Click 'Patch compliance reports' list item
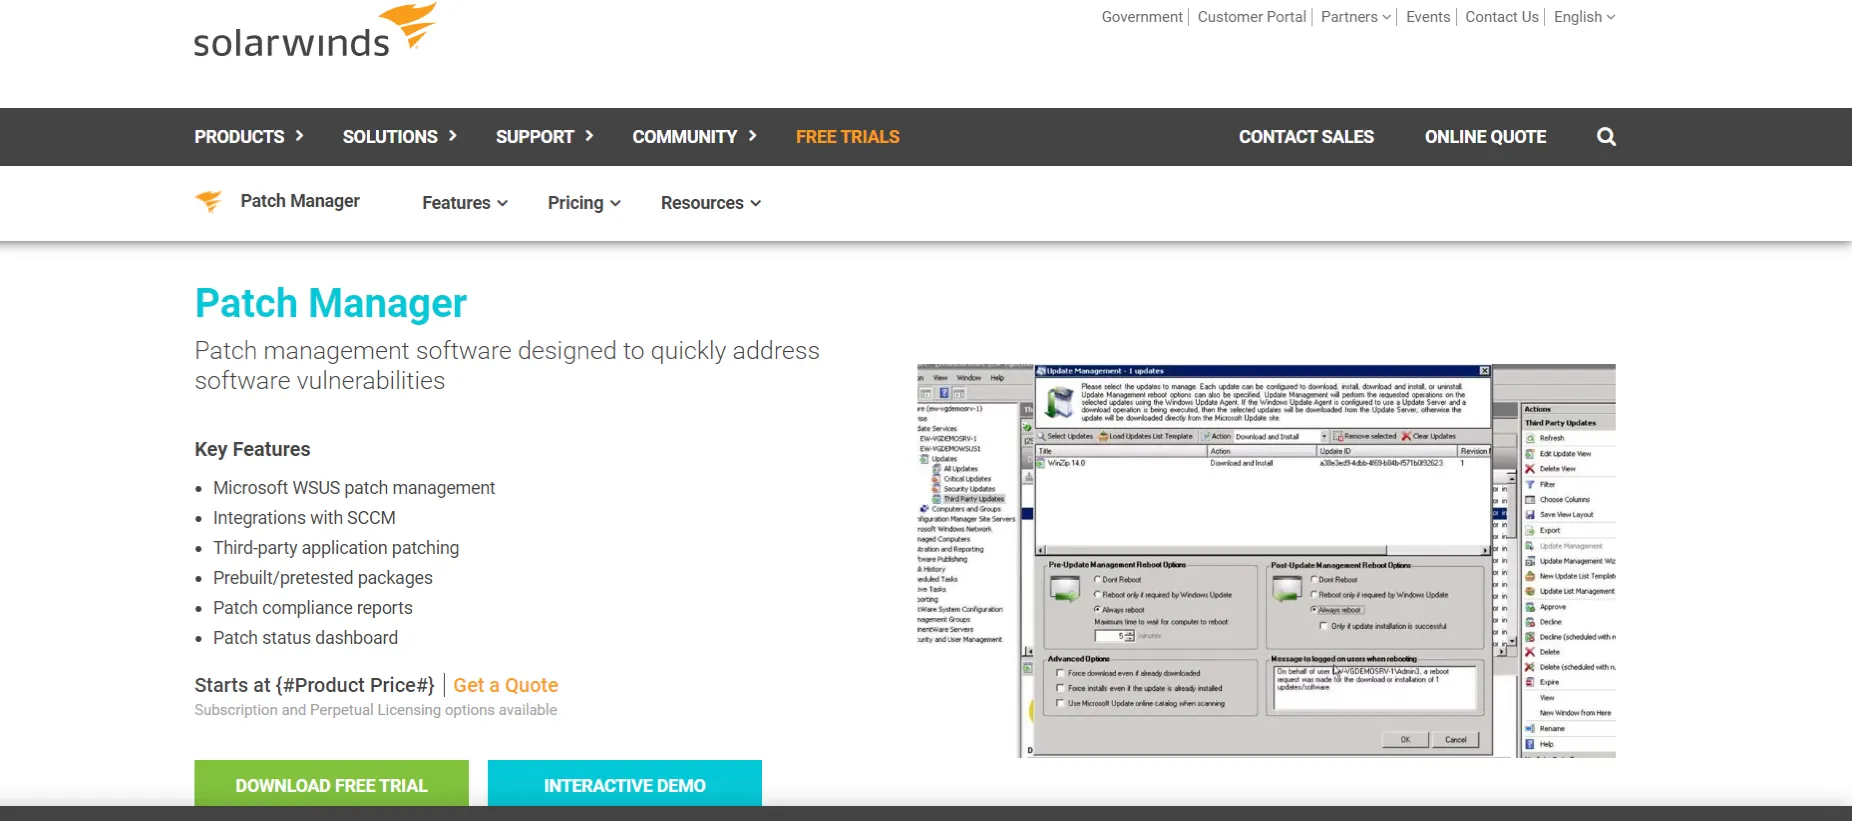The width and height of the screenshot is (1852, 821). coord(313,608)
